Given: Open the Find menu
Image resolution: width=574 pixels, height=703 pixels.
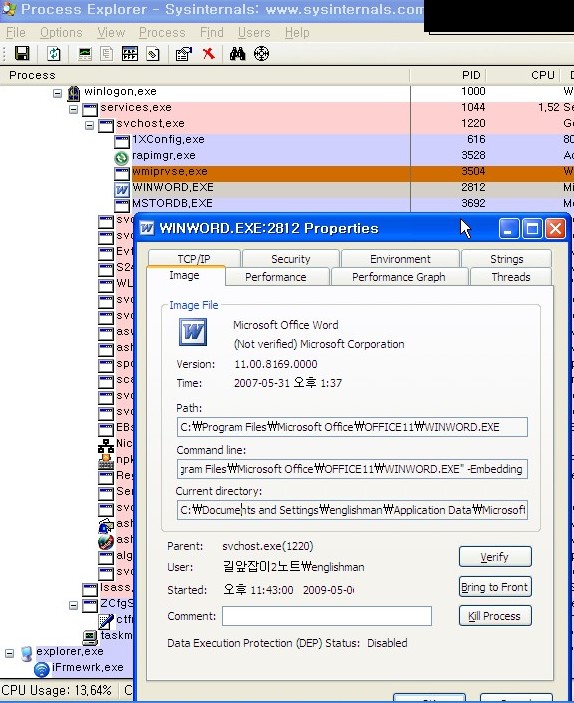Looking at the screenshot, I should (212, 33).
